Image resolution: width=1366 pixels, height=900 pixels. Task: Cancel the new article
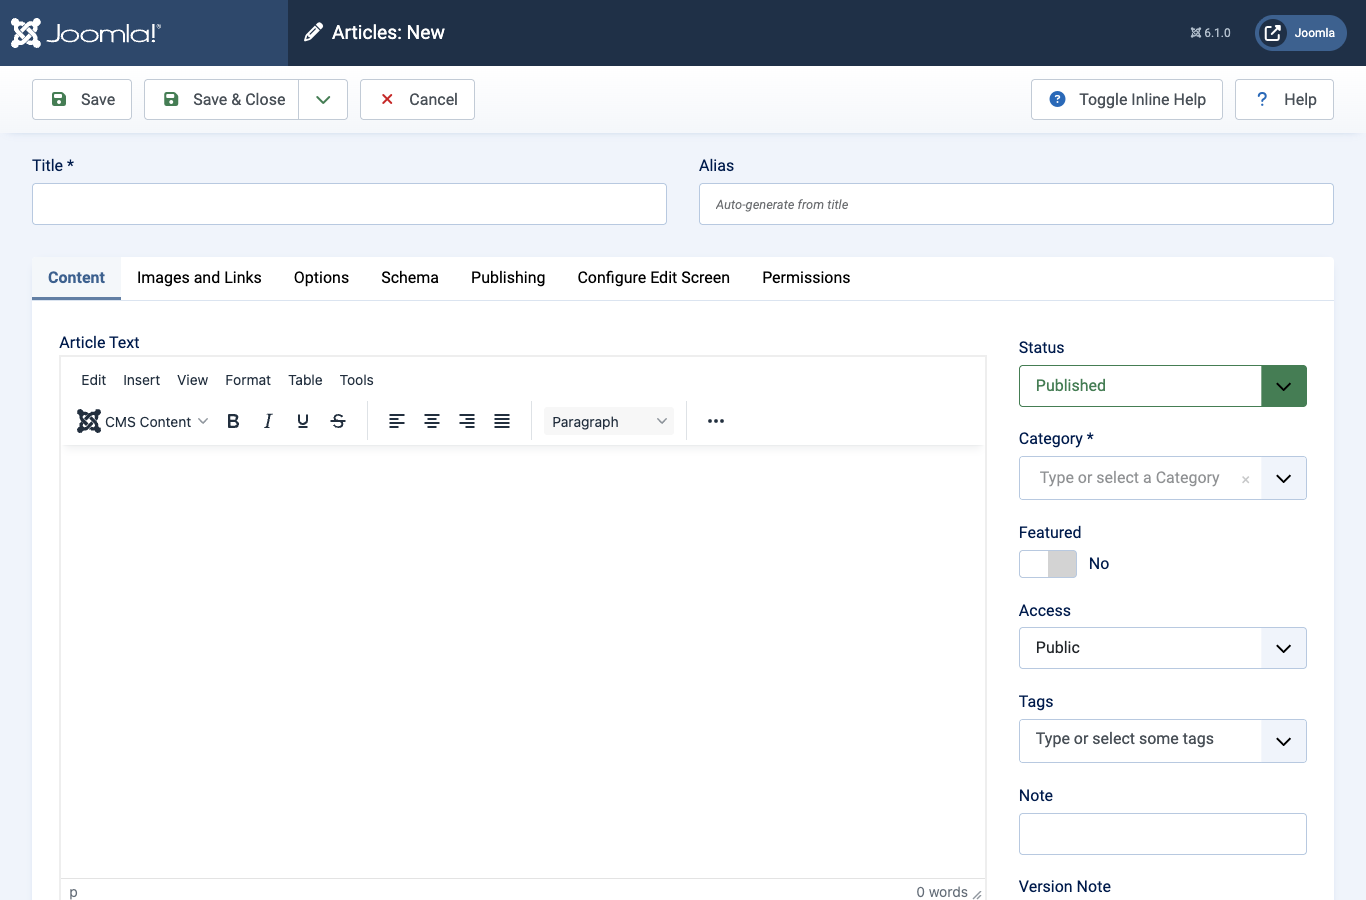[x=417, y=100]
